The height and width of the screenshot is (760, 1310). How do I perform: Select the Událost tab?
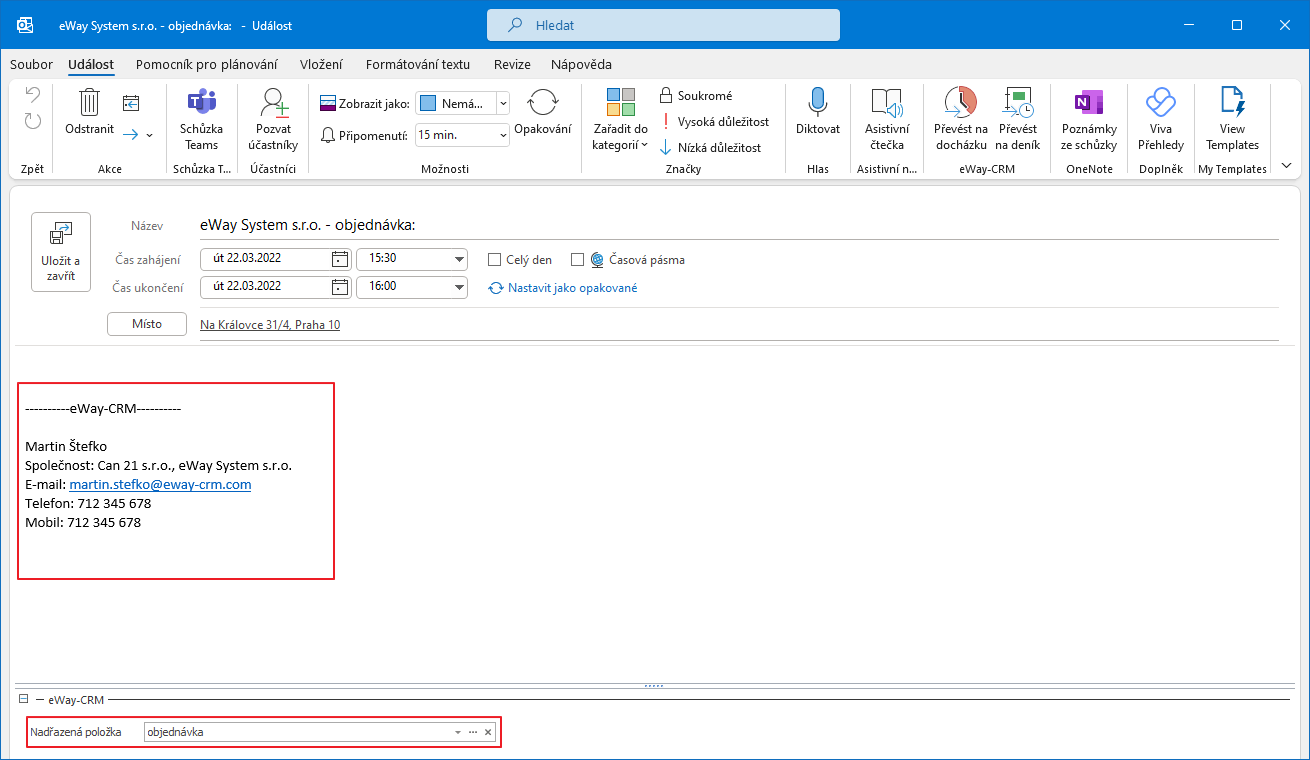pos(91,64)
